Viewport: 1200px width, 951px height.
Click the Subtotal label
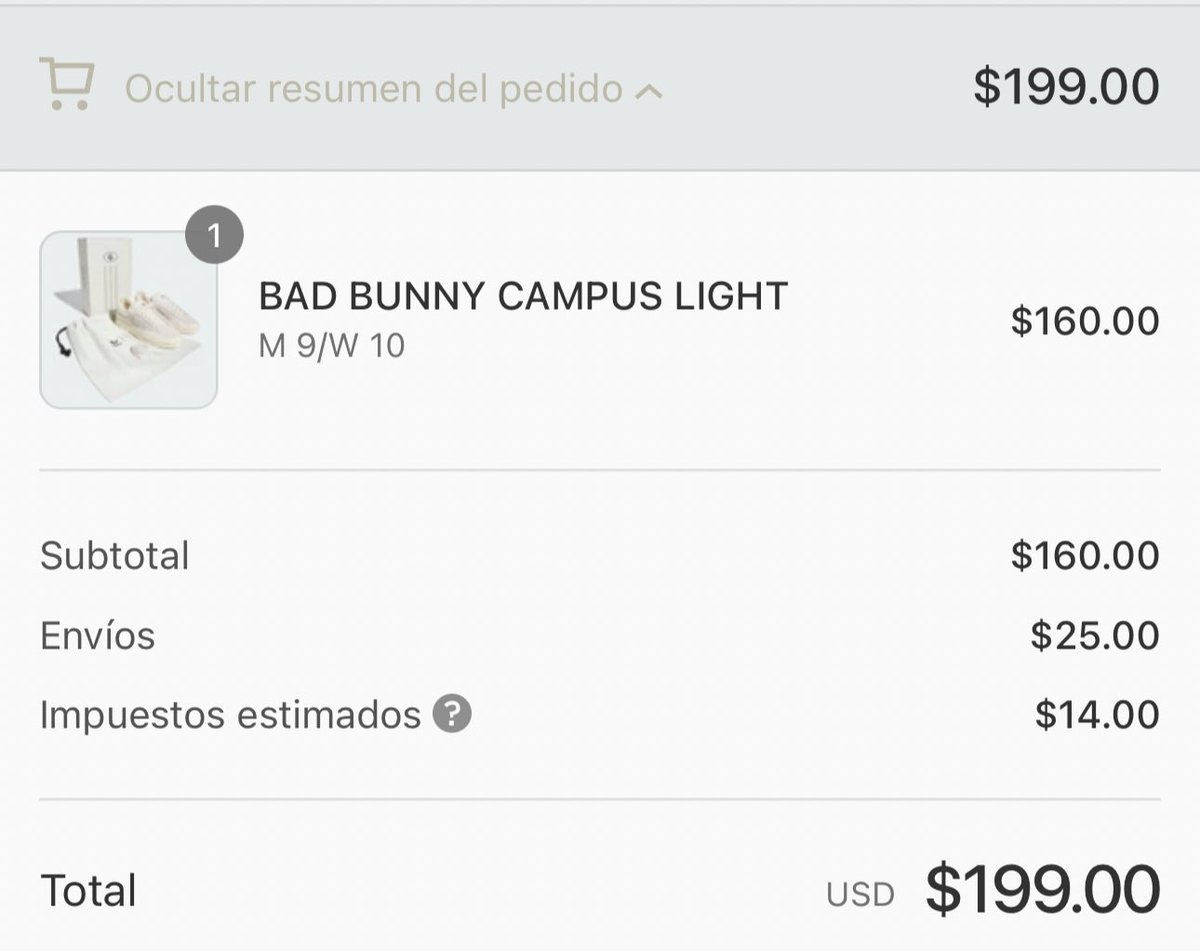pyautogui.click(x=115, y=555)
